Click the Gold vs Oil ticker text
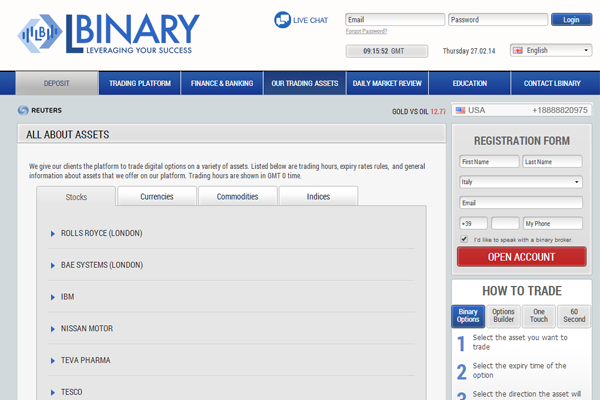This screenshot has width=600, height=400. tap(419, 111)
